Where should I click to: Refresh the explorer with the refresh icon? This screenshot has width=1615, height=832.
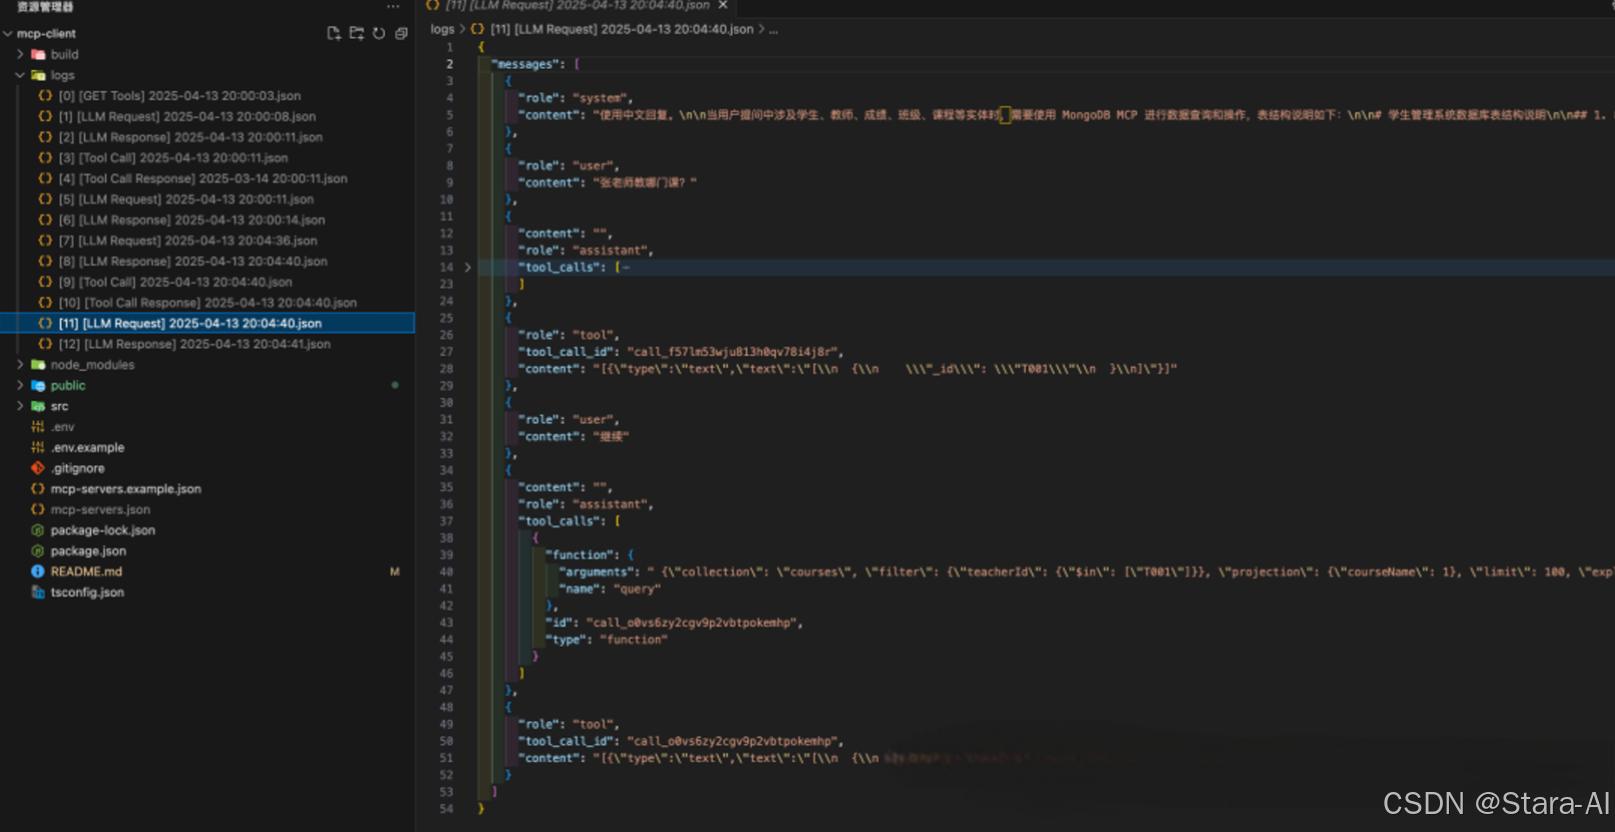coord(379,33)
